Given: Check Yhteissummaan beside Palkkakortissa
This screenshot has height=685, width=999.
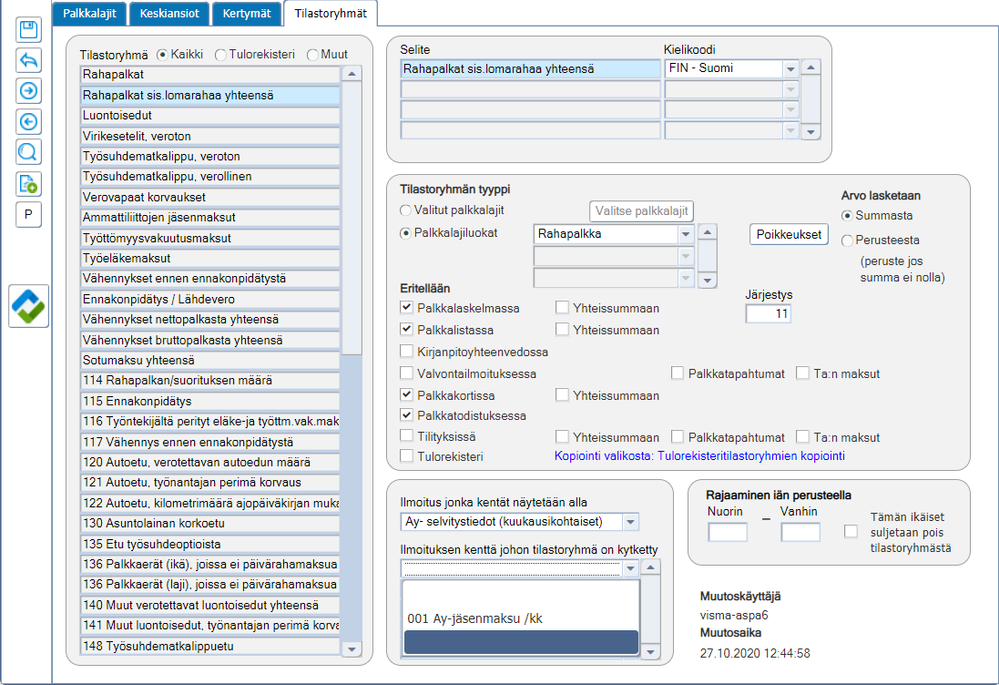Looking at the screenshot, I should (561, 395).
